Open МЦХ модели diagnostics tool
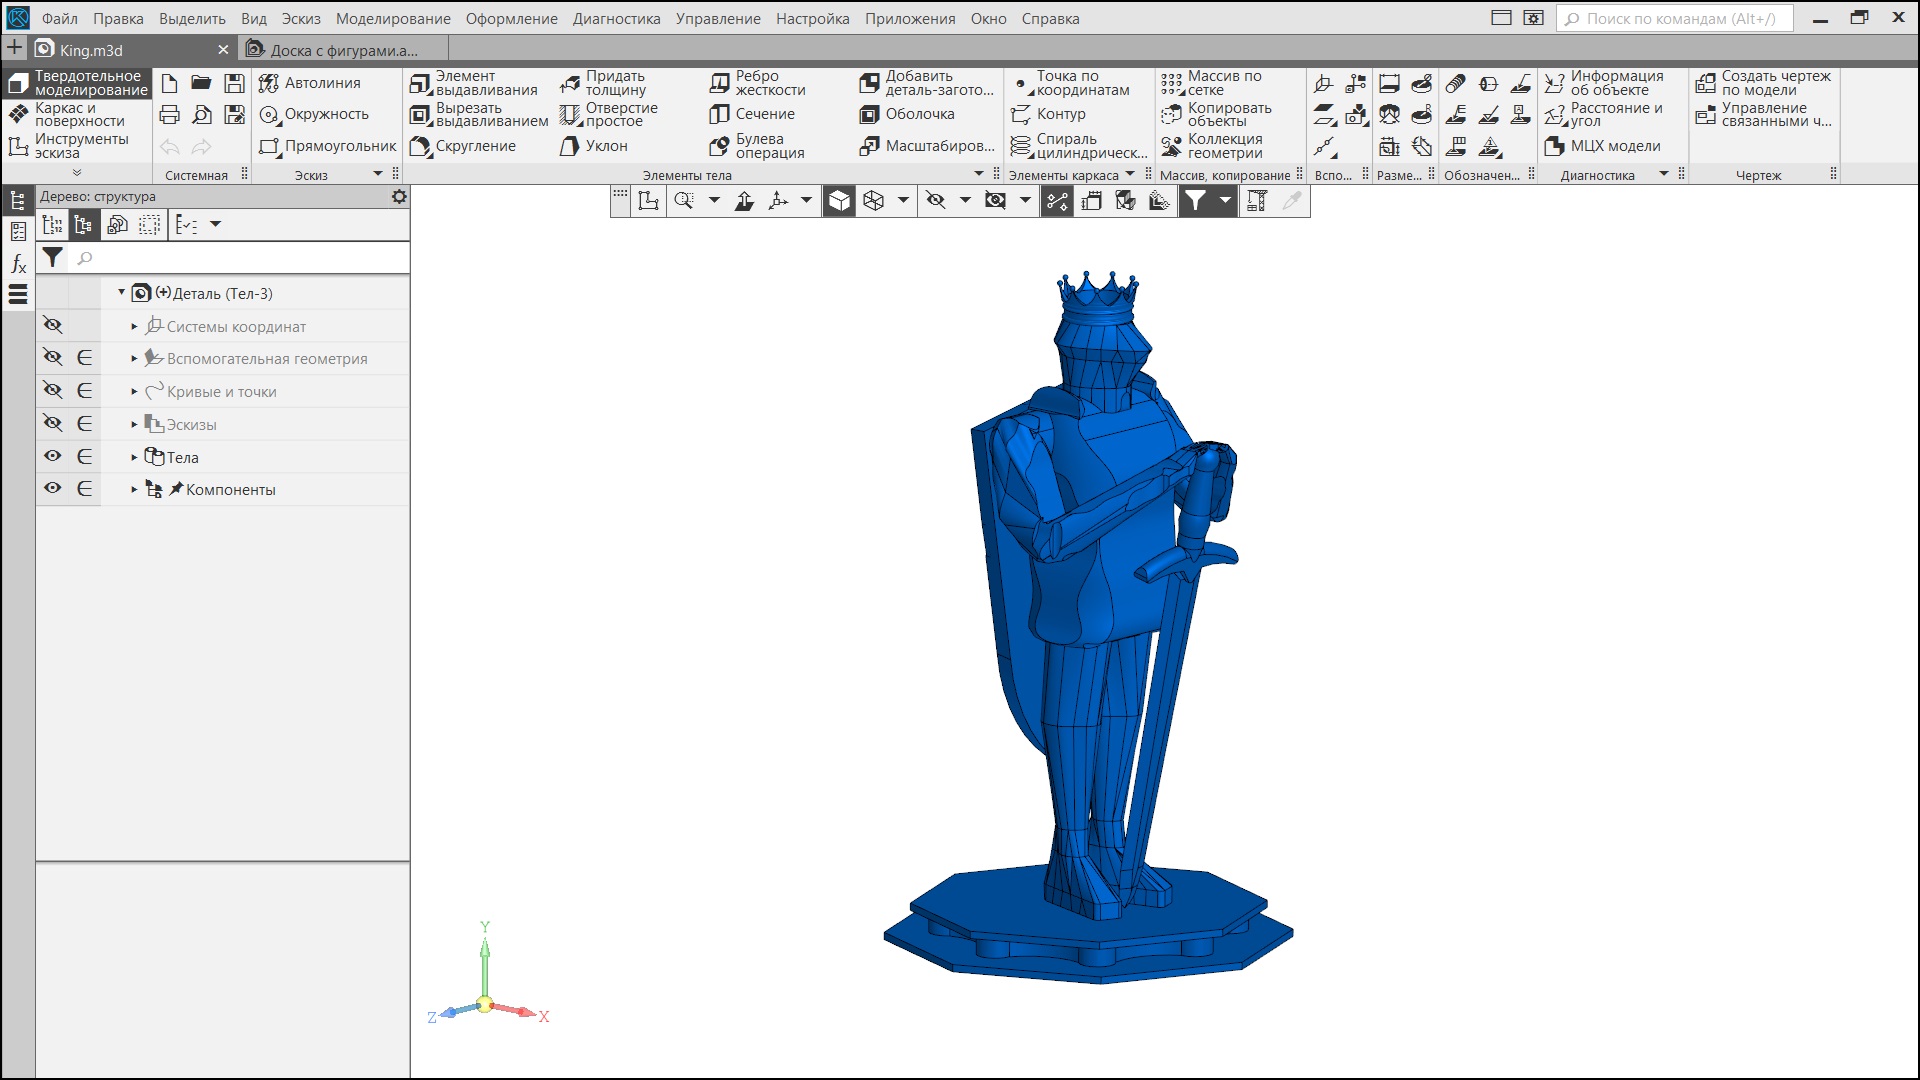1920x1080 pixels. tap(1603, 146)
